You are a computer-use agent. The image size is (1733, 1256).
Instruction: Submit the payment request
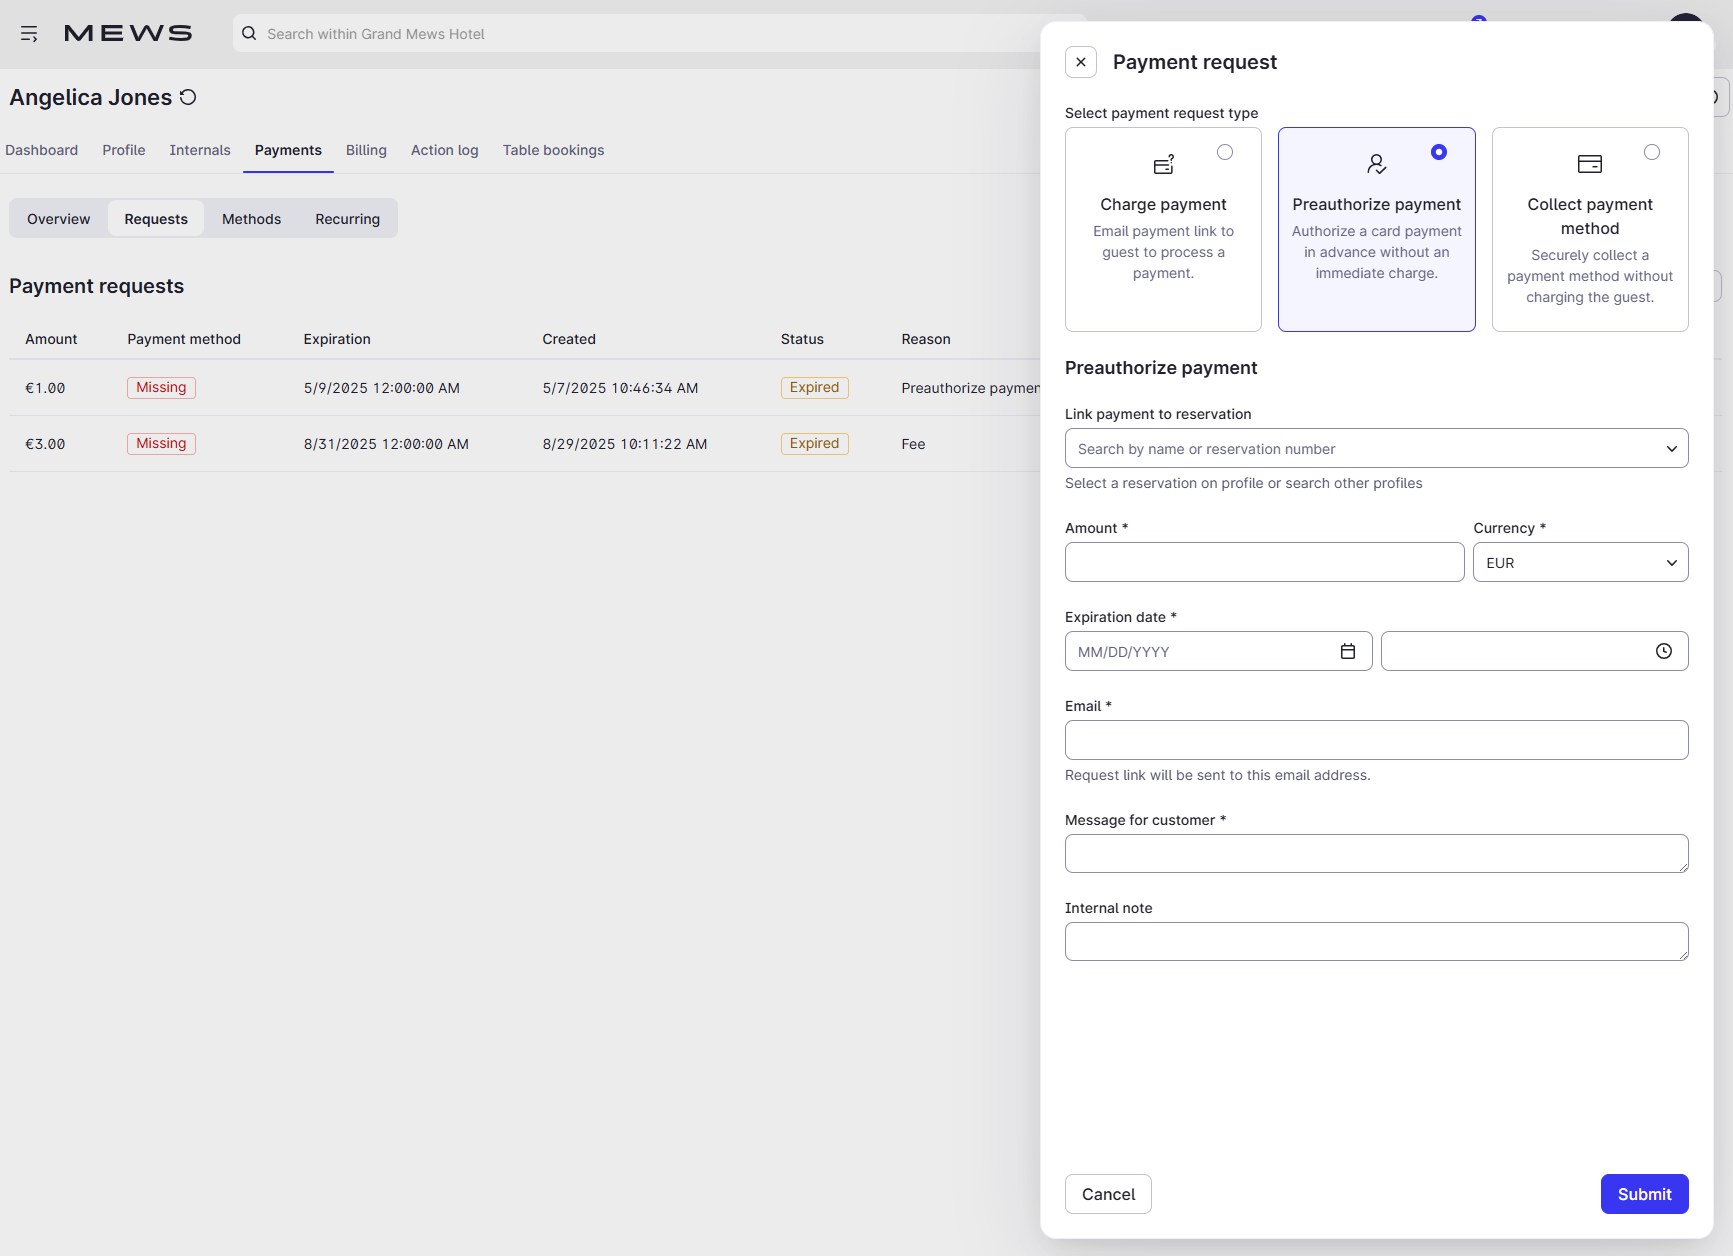pos(1645,1194)
